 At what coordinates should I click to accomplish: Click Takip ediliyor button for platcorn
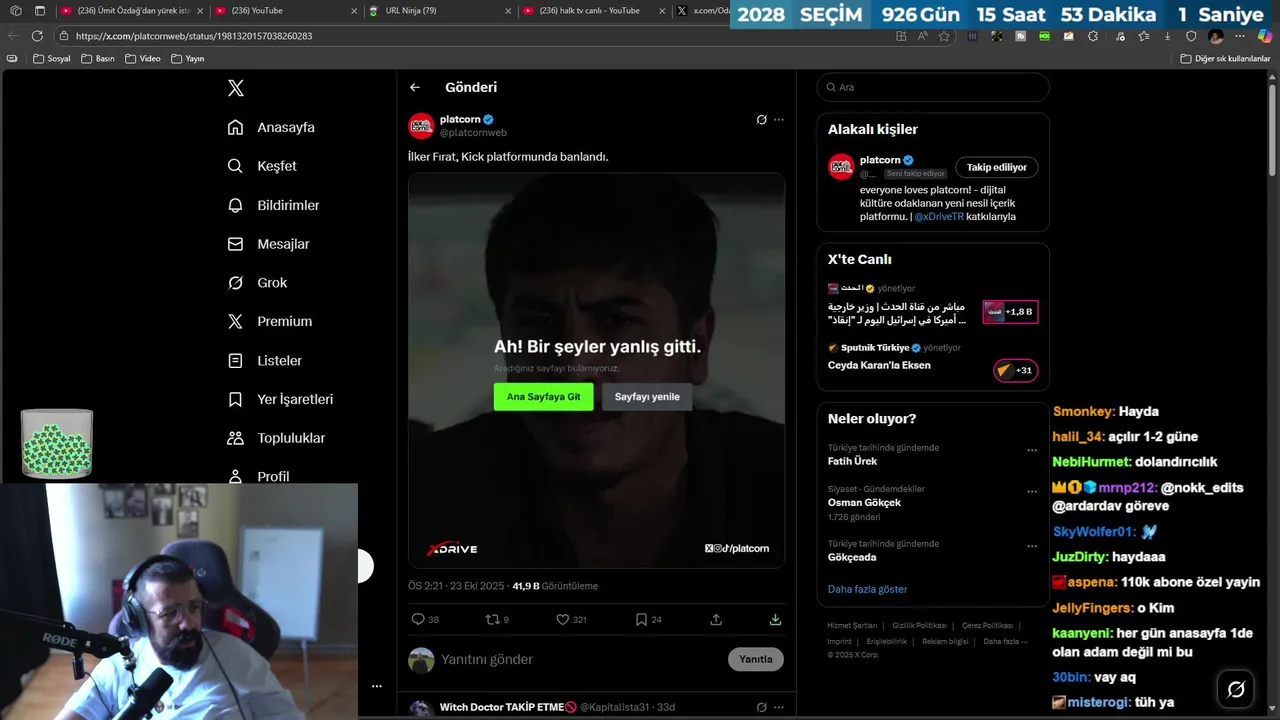pyautogui.click(x=996, y=167)
